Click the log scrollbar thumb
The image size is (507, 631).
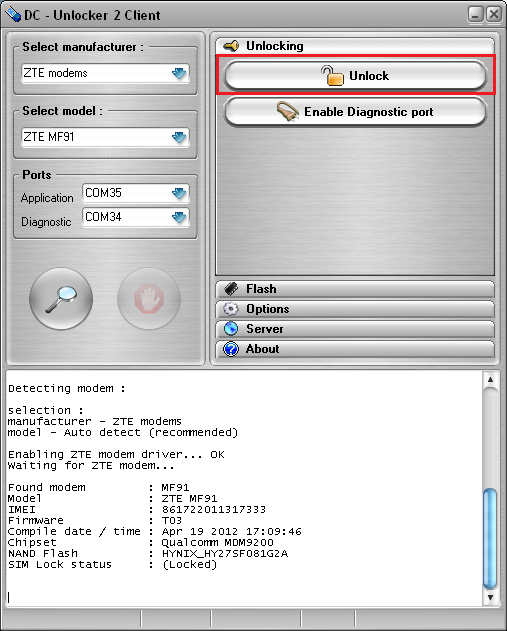pos(490,538)
